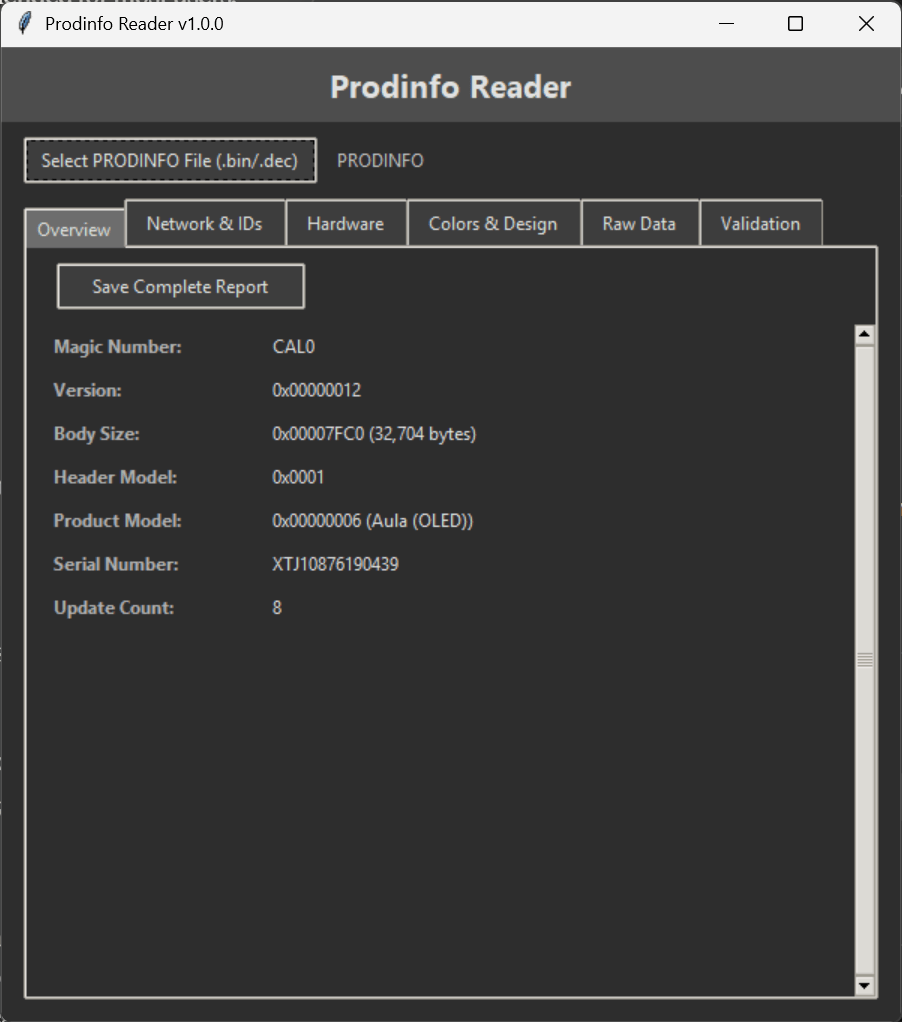Maximize the Prodinfo Reader window
902x1022 pixels.
(x=795, y=23)
